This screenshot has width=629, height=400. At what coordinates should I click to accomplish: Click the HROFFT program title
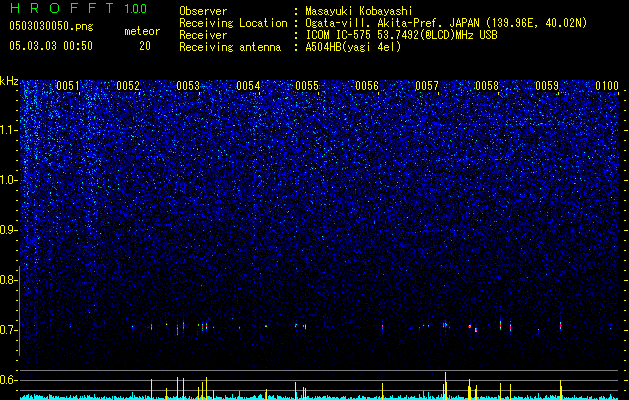[x=62, y=8]
